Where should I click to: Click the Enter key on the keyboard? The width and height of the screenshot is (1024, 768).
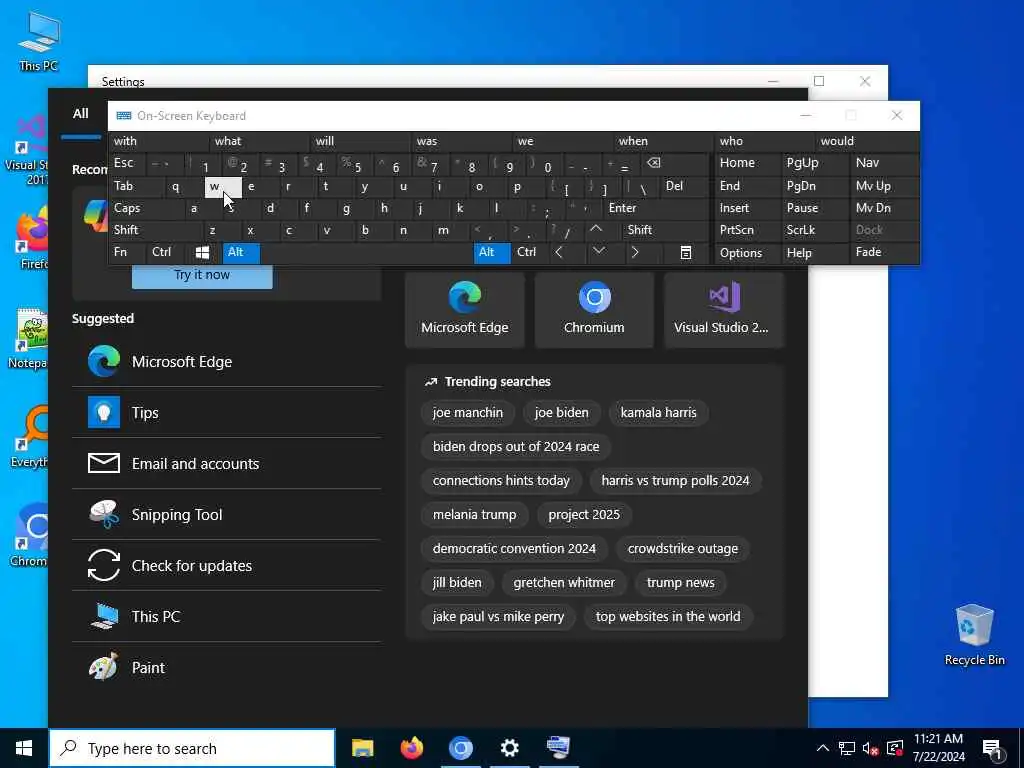656,208
